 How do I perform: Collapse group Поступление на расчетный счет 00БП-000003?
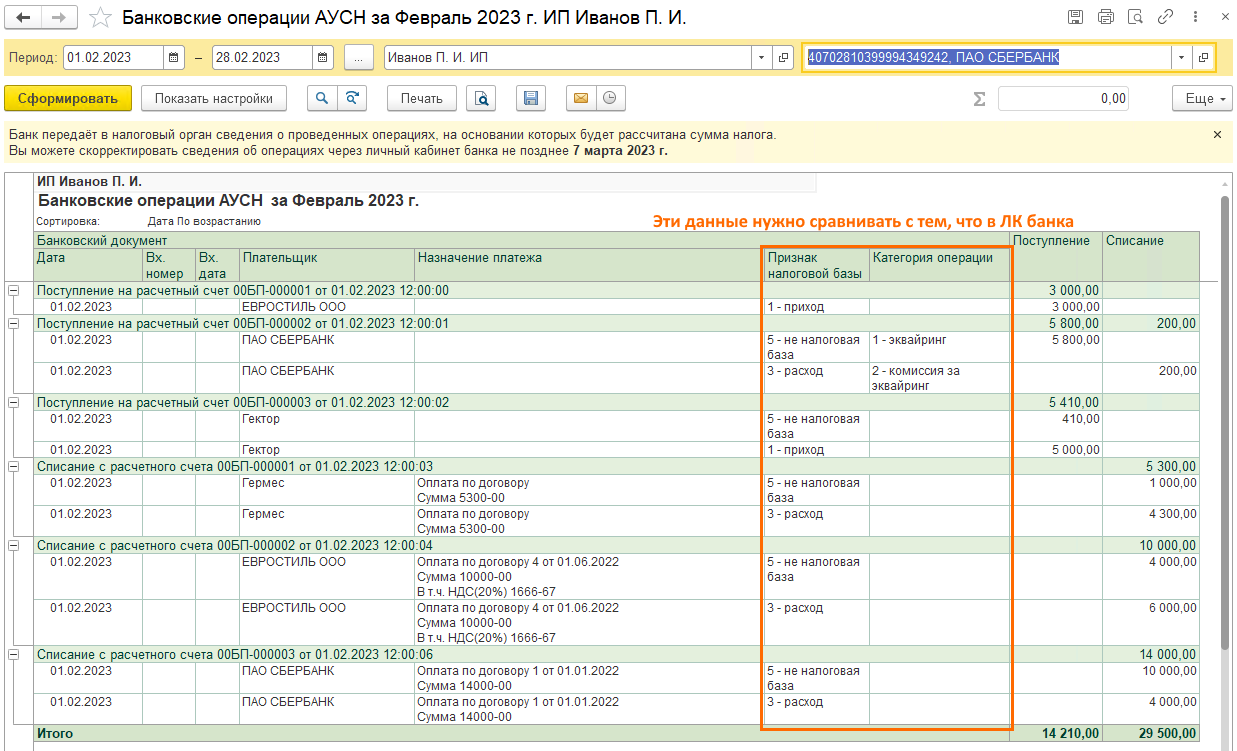(14, 402)
